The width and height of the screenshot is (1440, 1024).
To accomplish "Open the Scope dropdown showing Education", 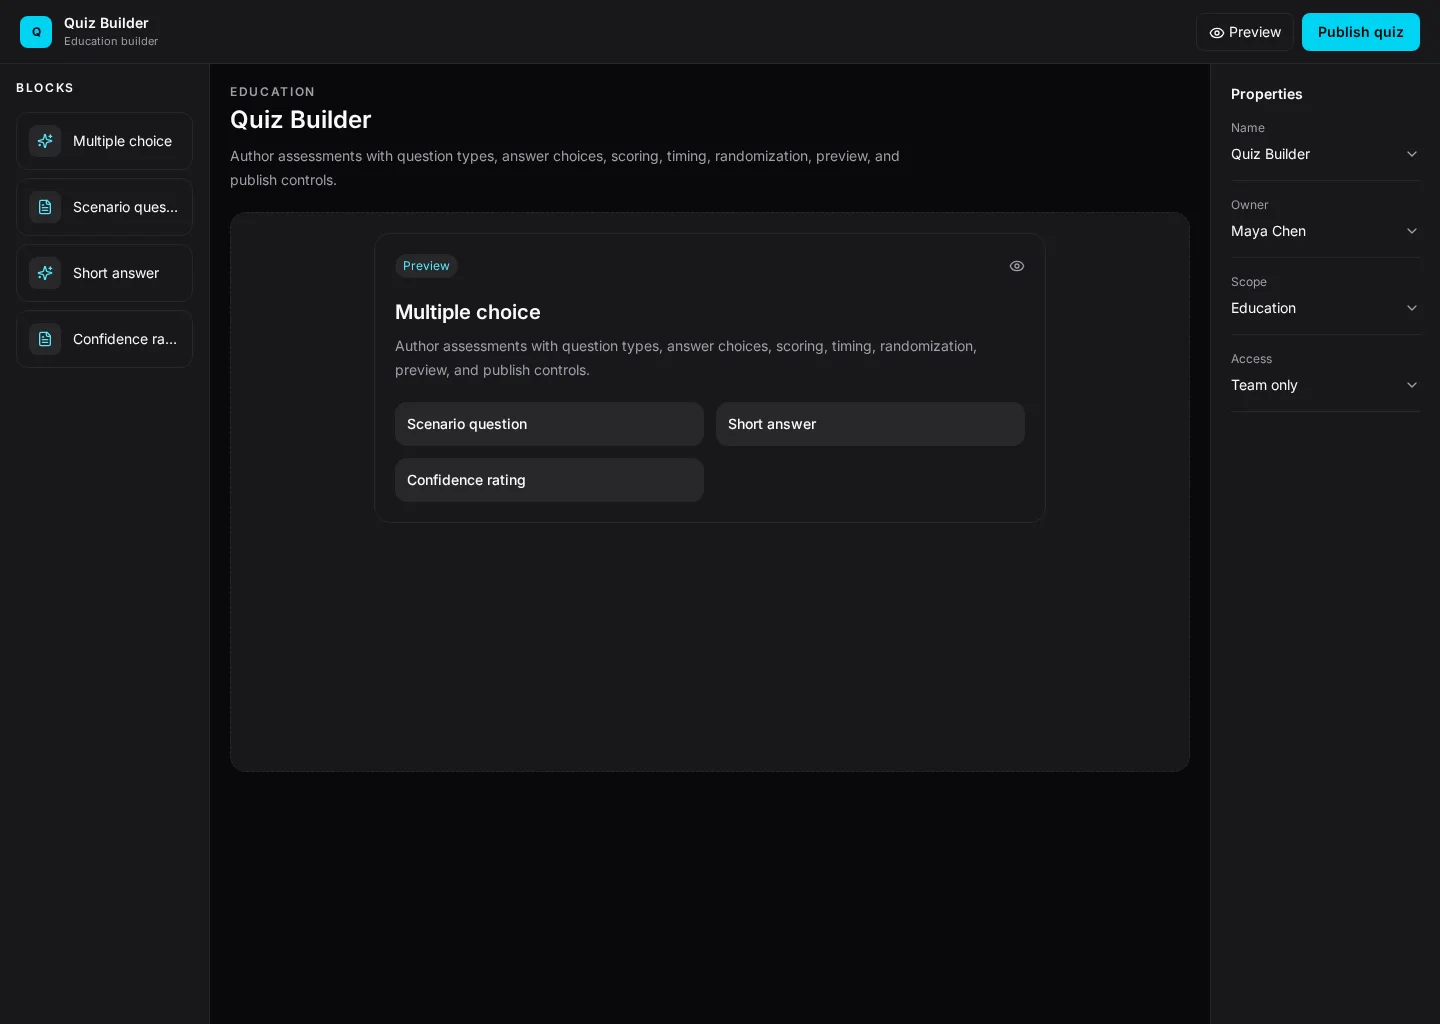I will tap(1325, 308).
